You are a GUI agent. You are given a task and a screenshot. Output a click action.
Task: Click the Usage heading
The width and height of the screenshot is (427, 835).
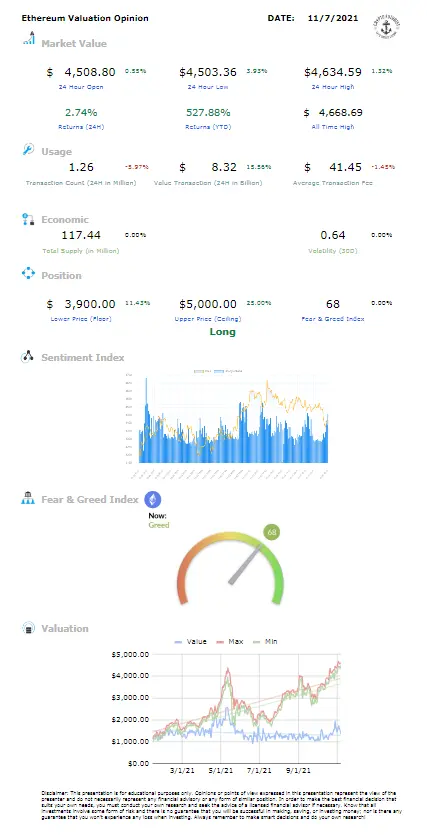click(56, 152)
